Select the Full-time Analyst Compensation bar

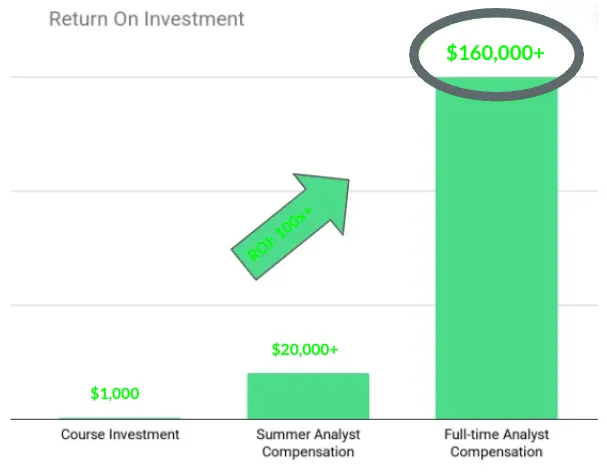497,248
